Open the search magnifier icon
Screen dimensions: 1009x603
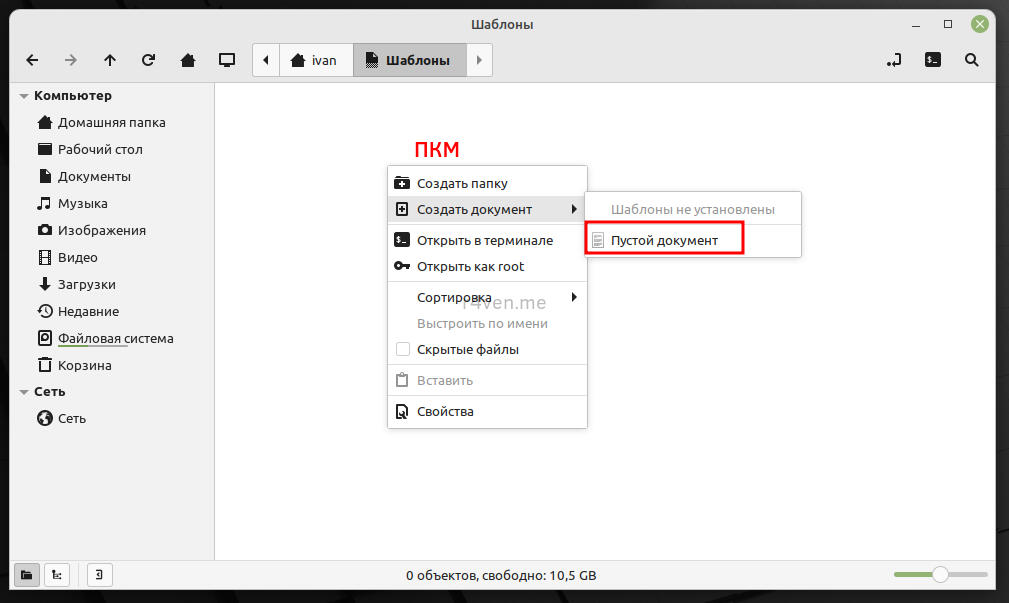pos(971,60)
